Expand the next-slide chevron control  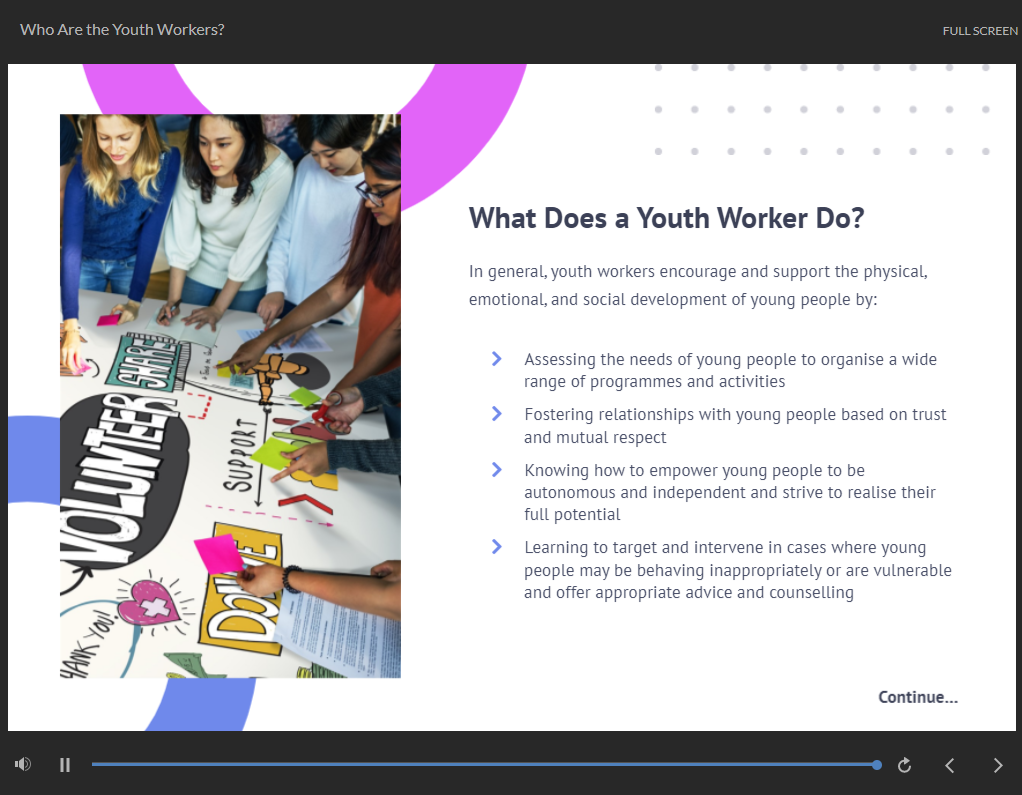(997, 764)
